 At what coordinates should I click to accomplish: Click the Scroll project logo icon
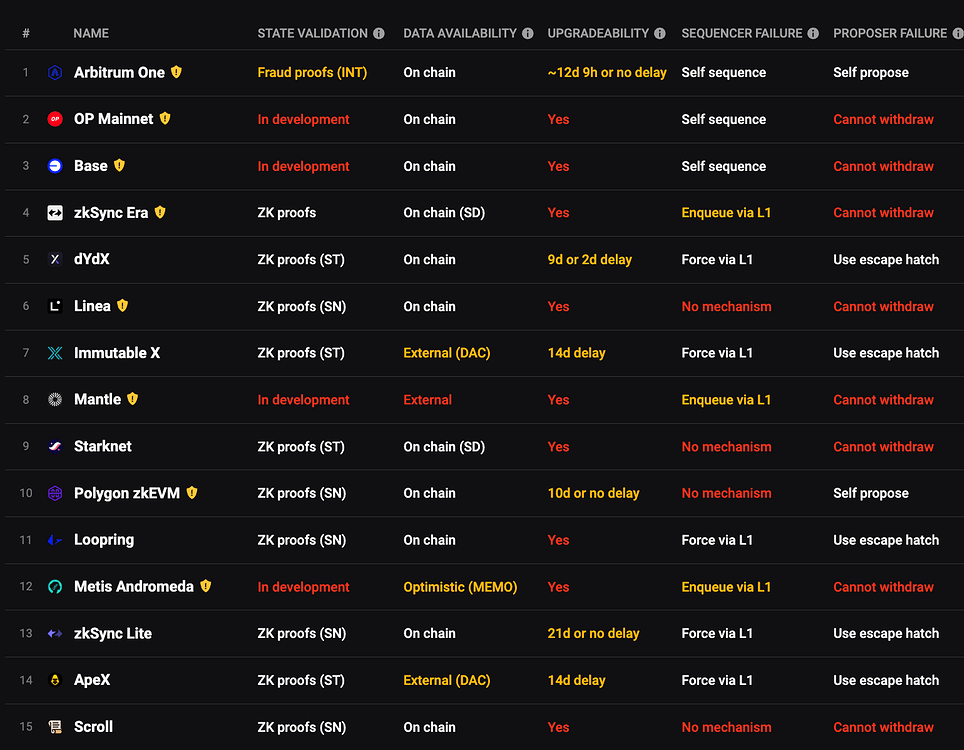[55, 727]
